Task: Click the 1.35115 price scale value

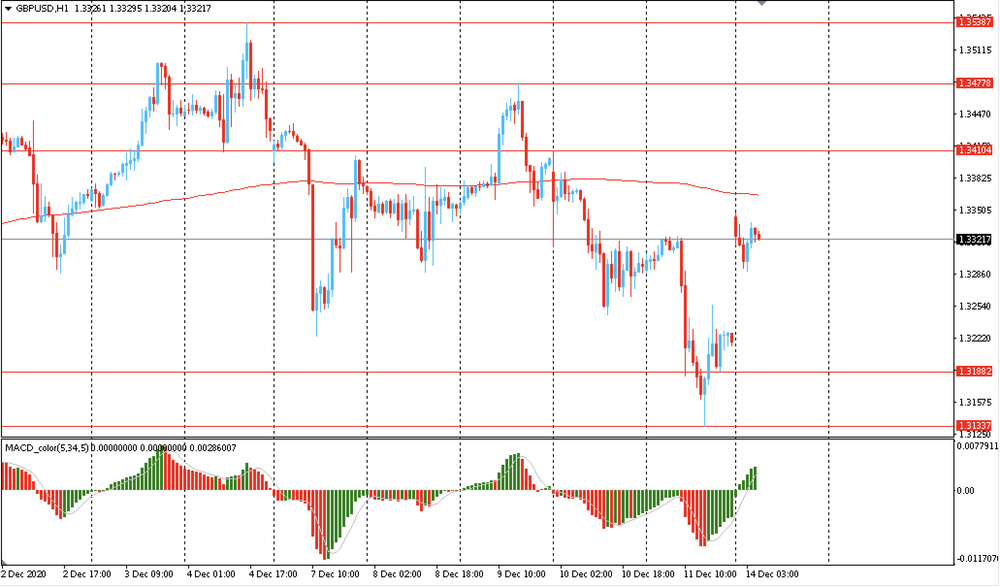Action: coord(975,50)
